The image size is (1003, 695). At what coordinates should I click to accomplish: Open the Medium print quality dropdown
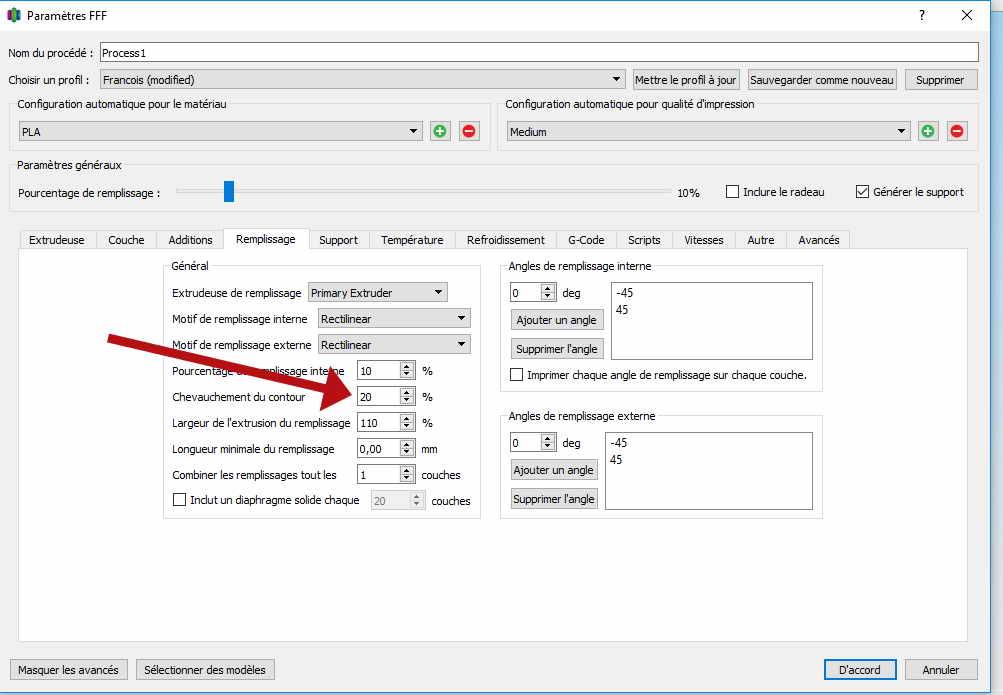708,132
